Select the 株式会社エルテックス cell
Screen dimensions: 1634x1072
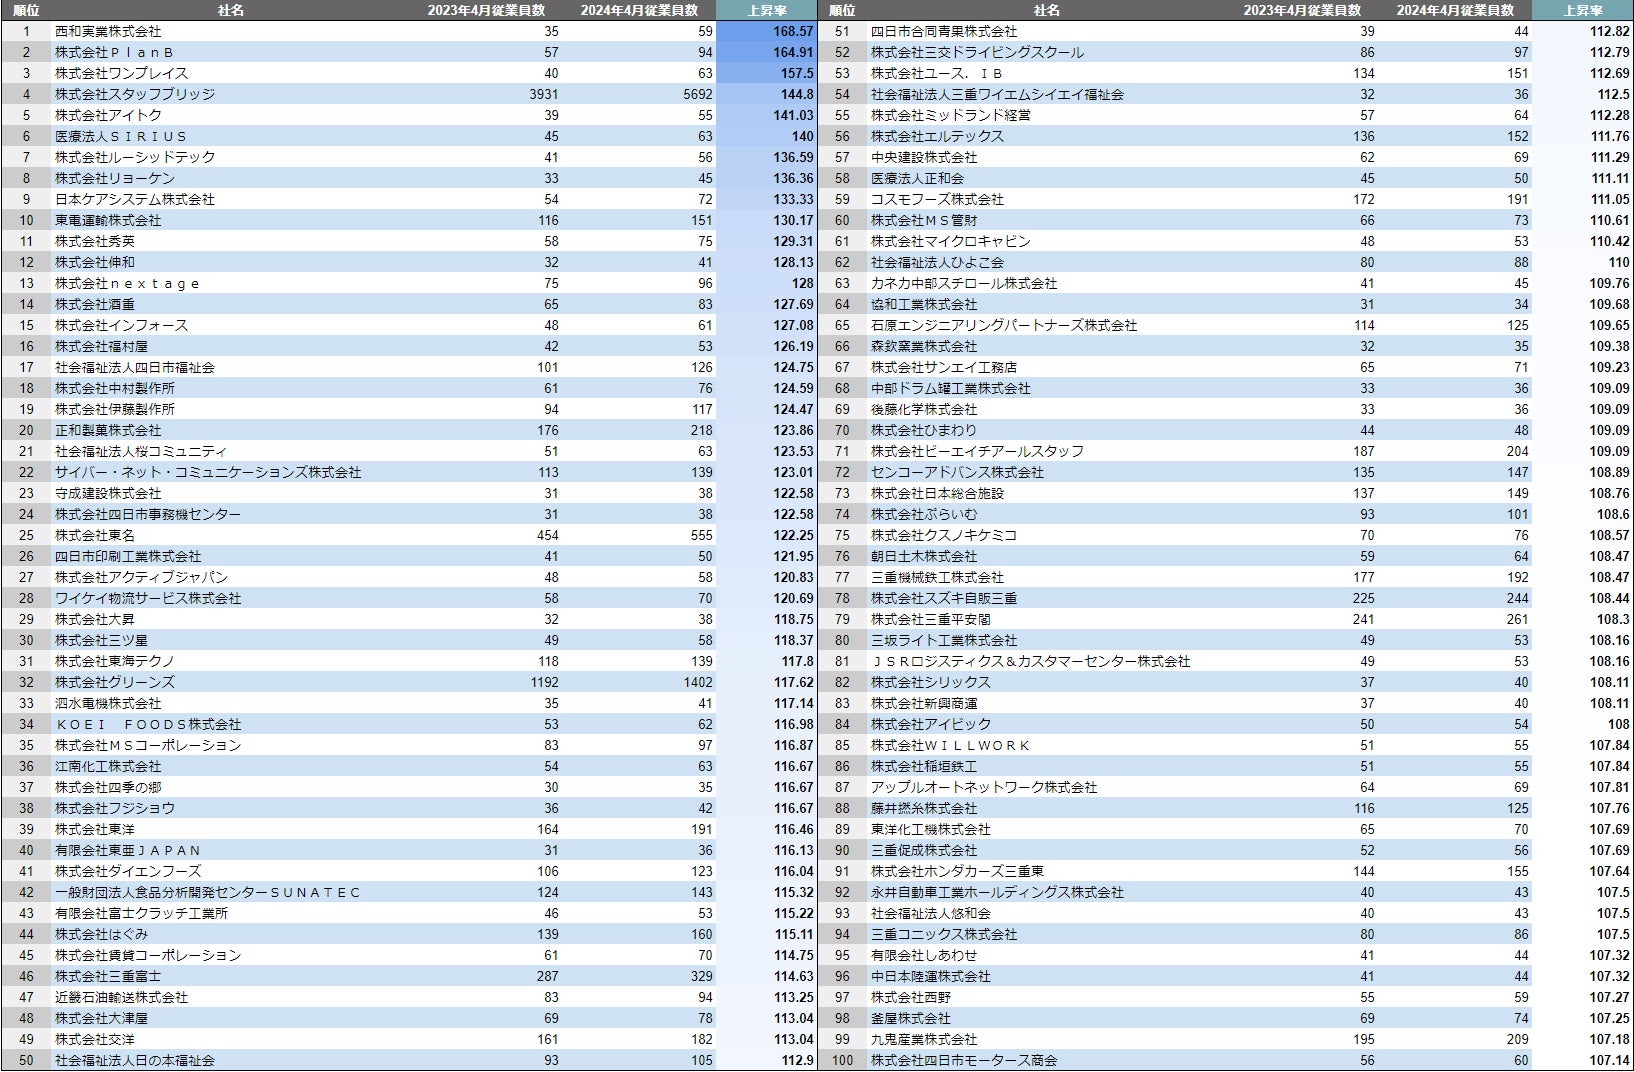click(x=937, y=136)
